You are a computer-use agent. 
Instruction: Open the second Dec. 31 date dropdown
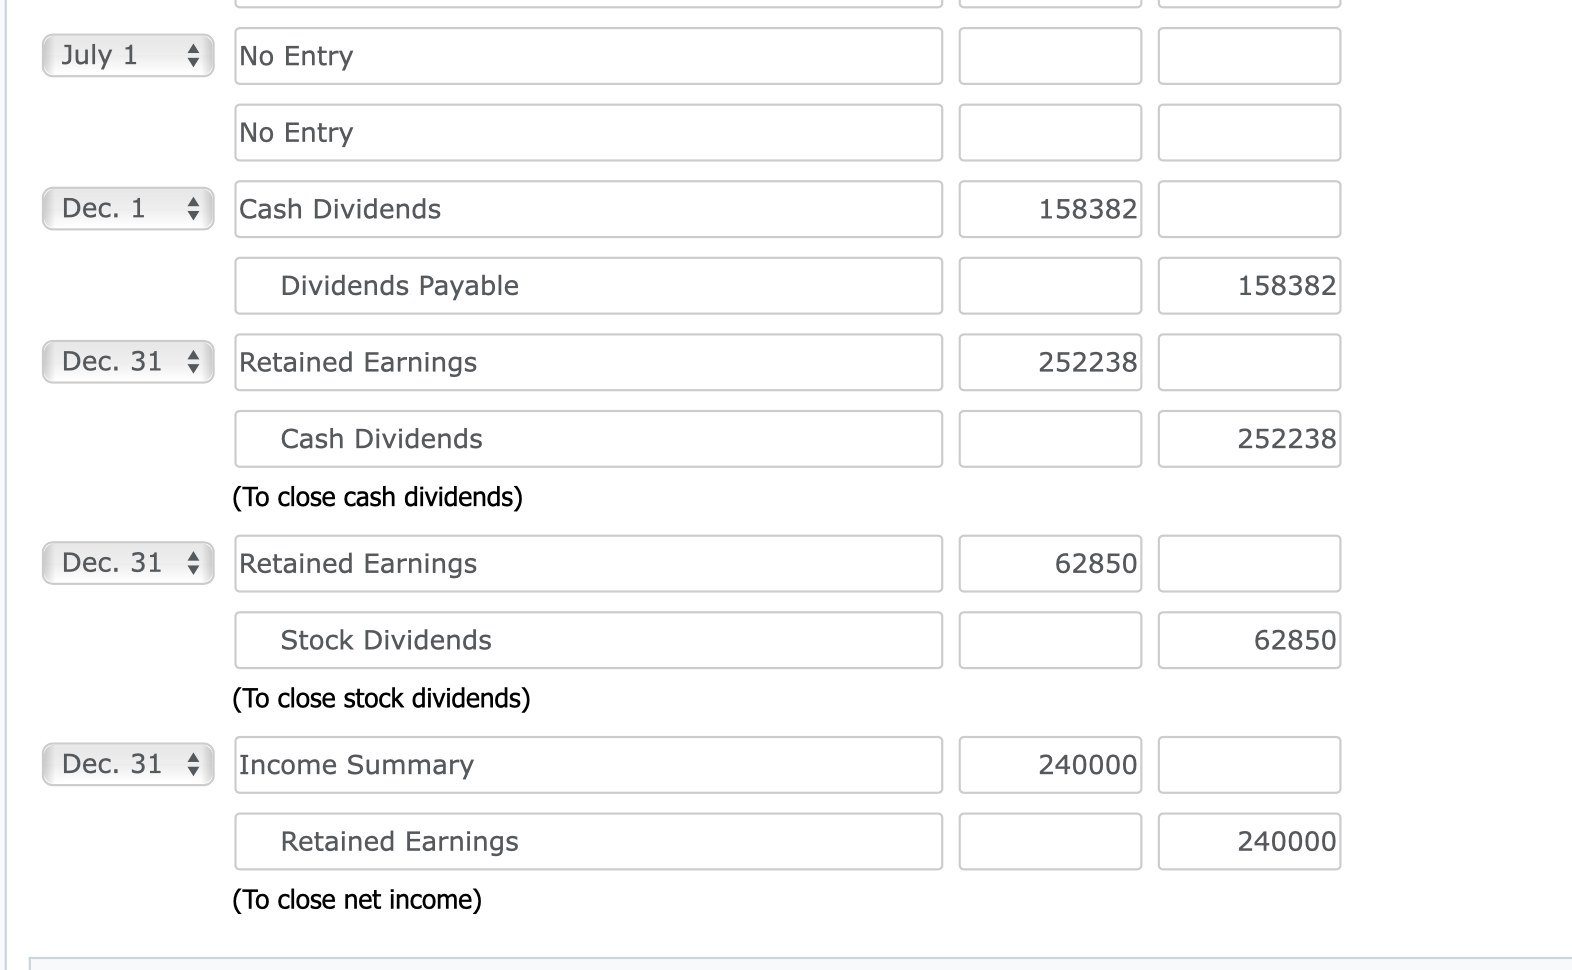coord(127,563)
